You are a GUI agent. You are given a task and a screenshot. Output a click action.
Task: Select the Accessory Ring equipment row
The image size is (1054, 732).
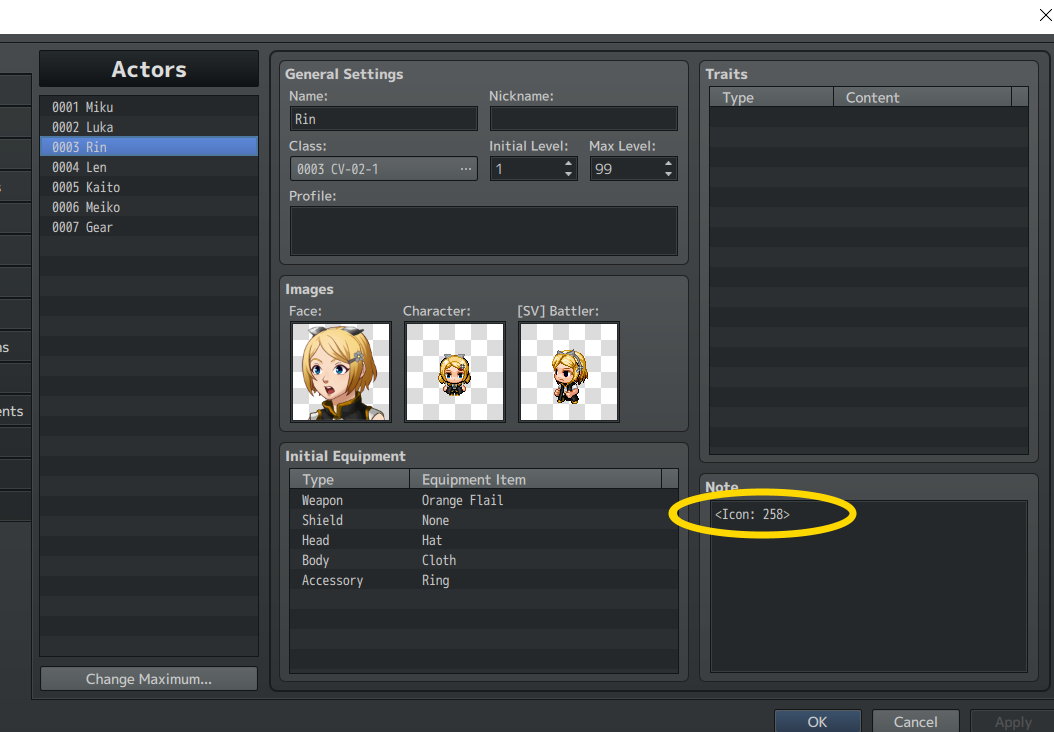coord(483,581)
